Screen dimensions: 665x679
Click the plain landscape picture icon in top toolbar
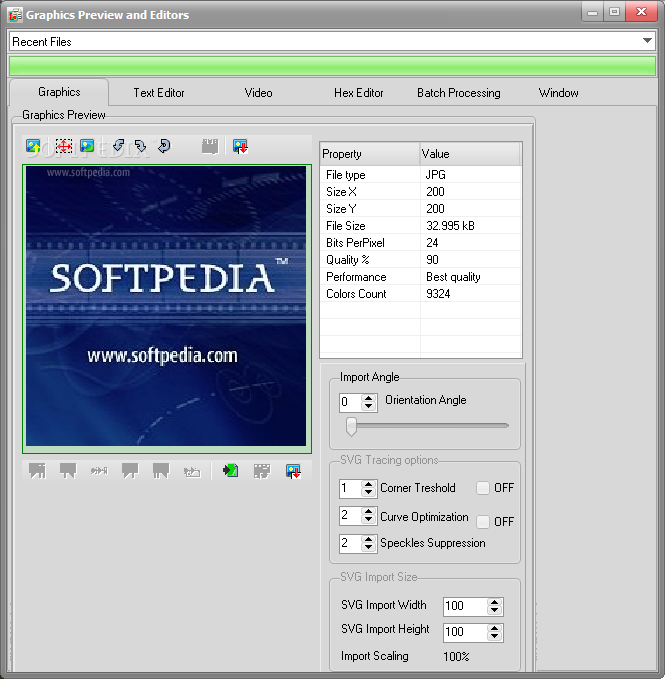(x=87, y=146)
